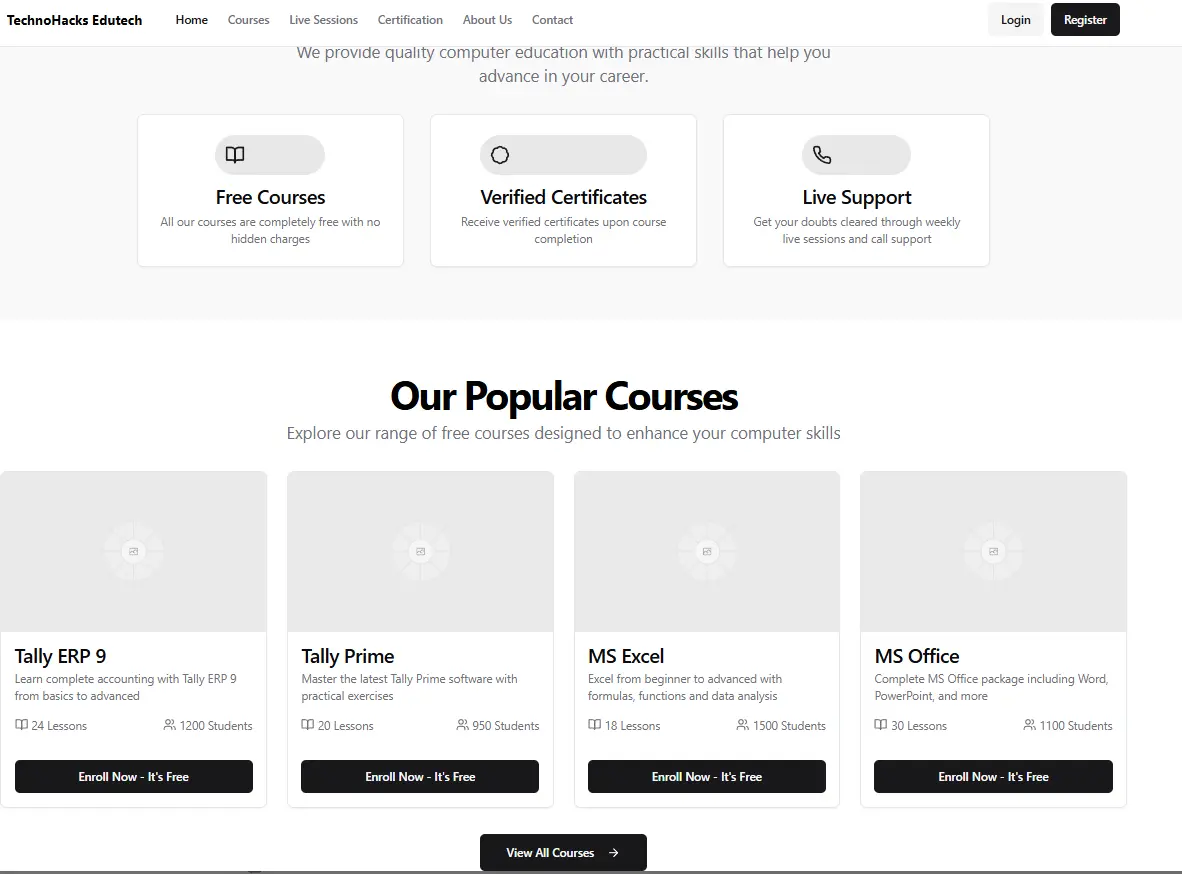This screenshot has height=874, width=1182.
Task: Click the '30 Lessons' label
Action: pos(918,725)
